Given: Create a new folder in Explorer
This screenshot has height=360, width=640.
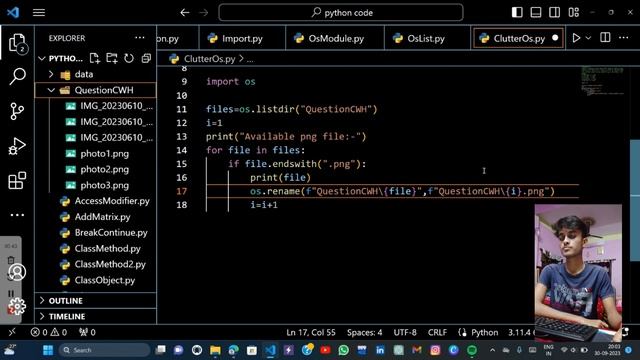Looking at the screenshot, I should [x=112, y=58].
